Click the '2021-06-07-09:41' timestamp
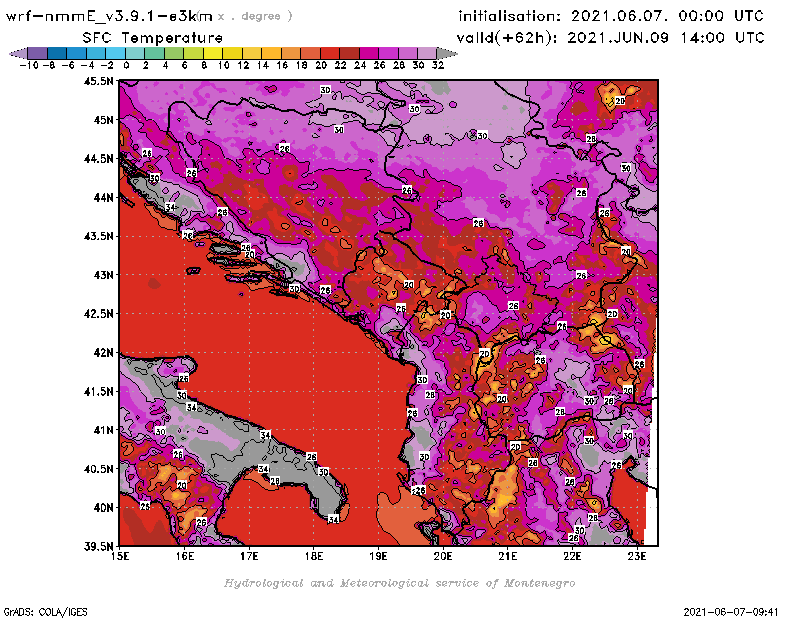The width and height of the screenshot is (800, 618). click(731, 612)
